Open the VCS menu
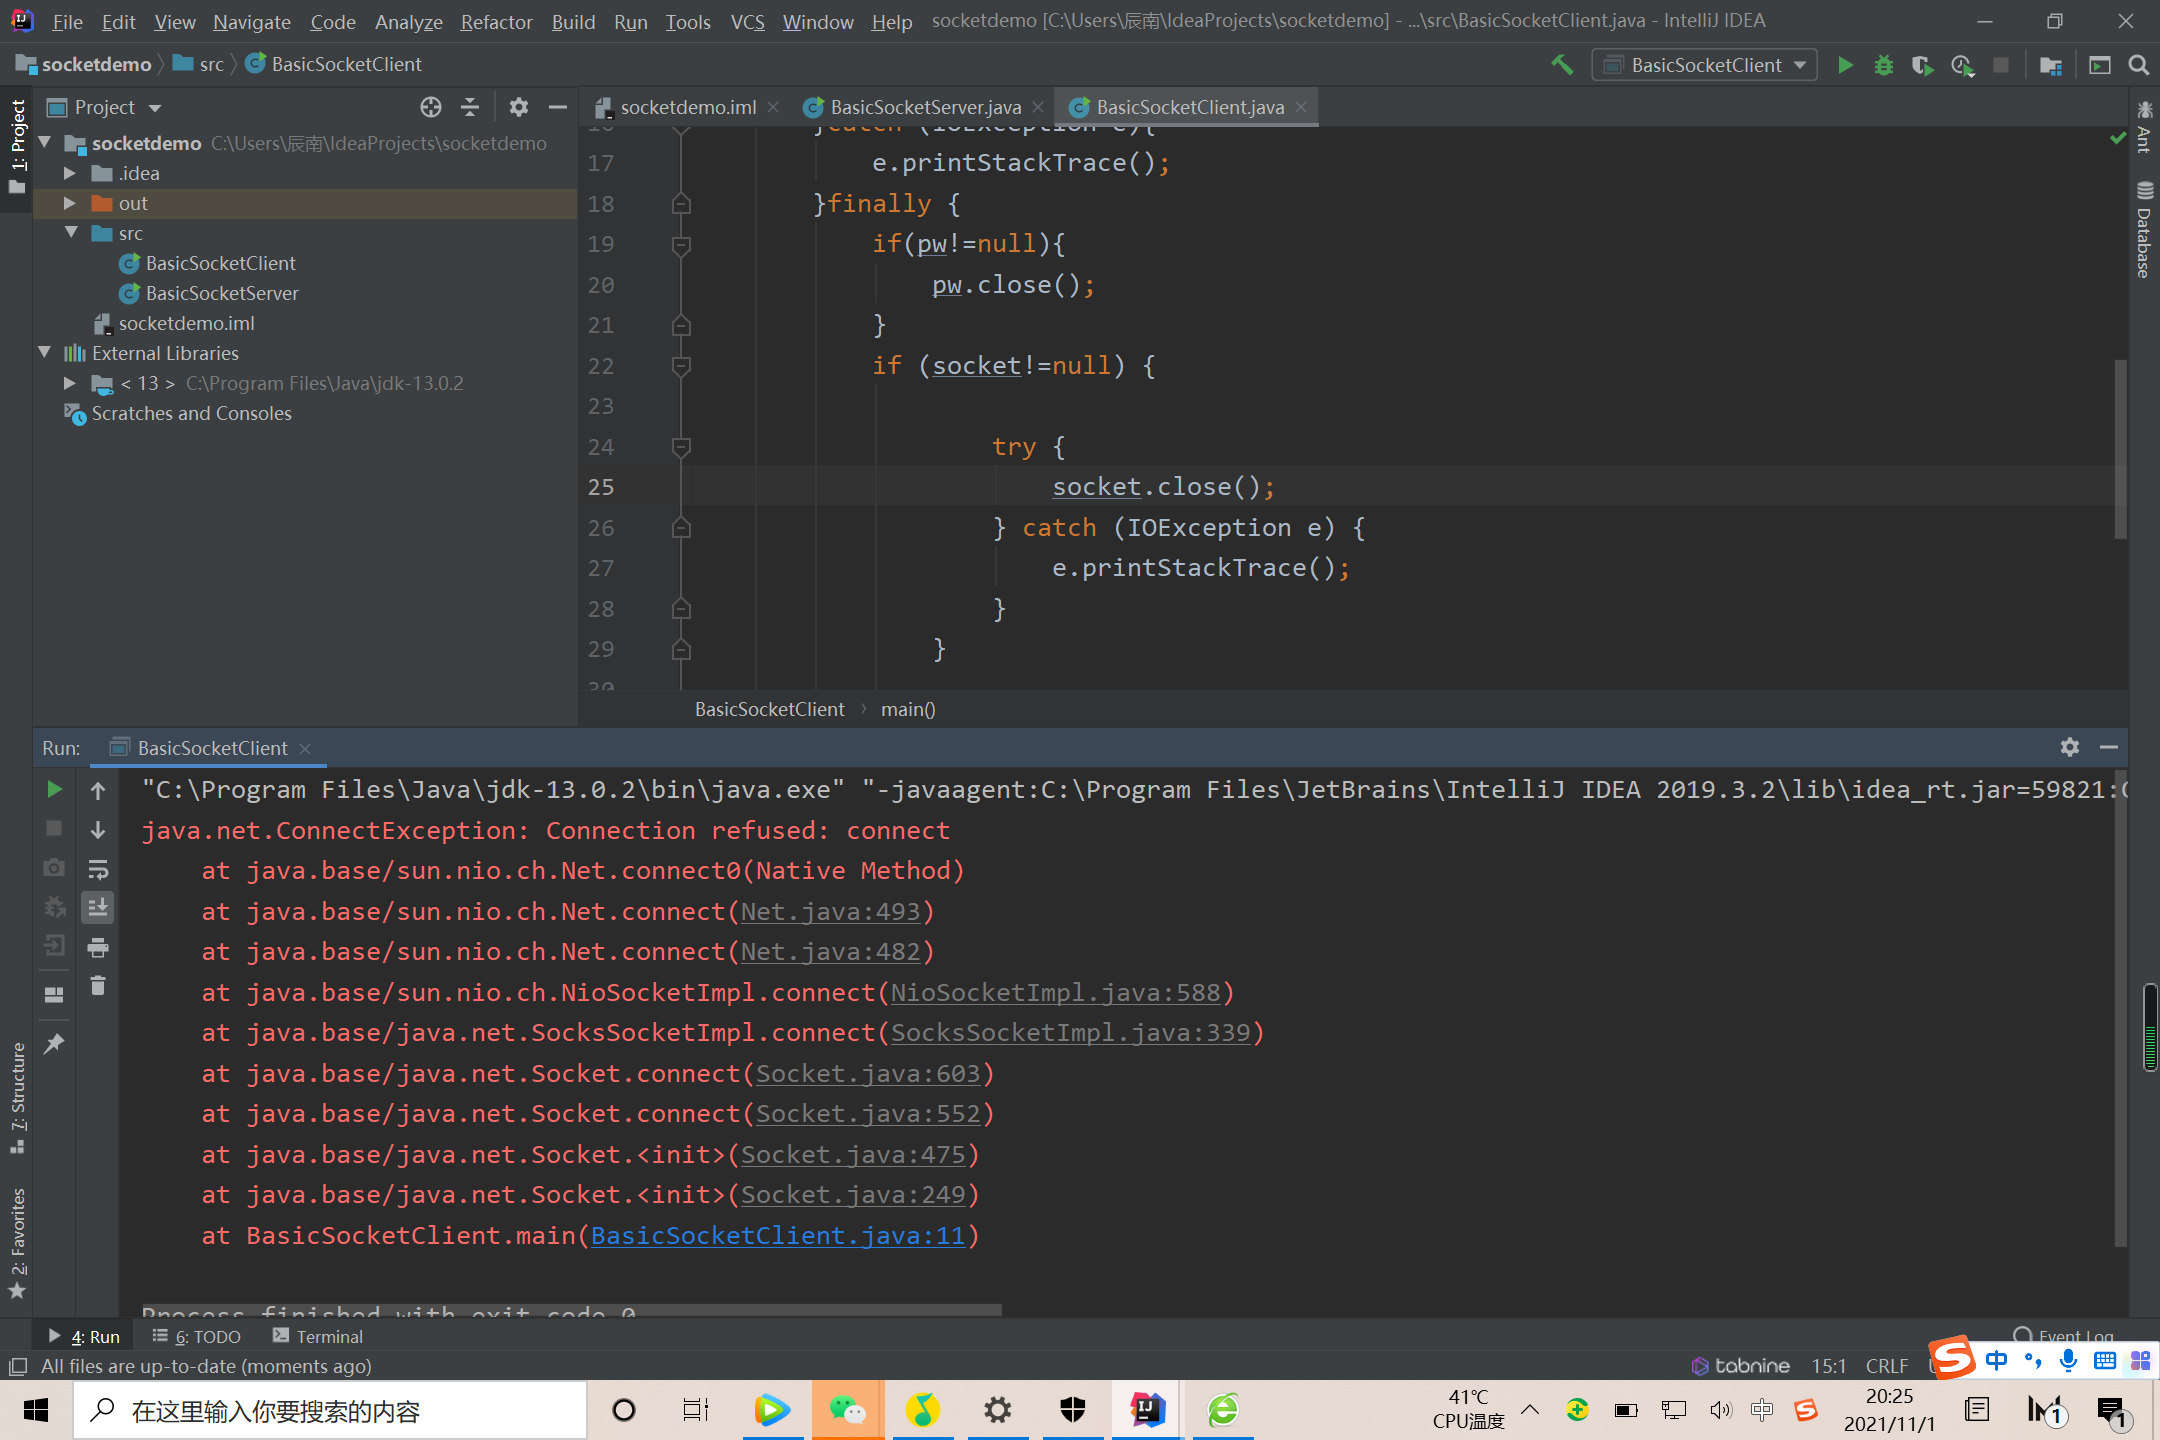 [747, 21]
